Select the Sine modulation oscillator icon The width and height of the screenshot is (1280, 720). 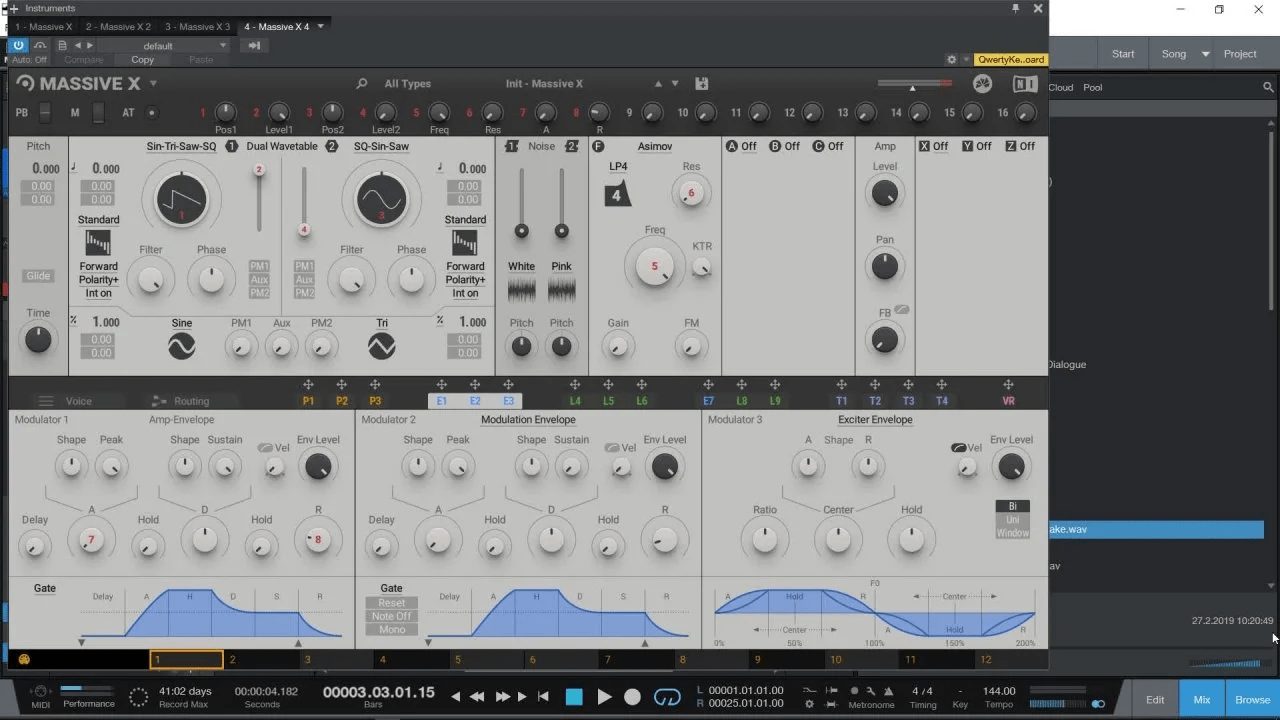[x=181, y=346]
